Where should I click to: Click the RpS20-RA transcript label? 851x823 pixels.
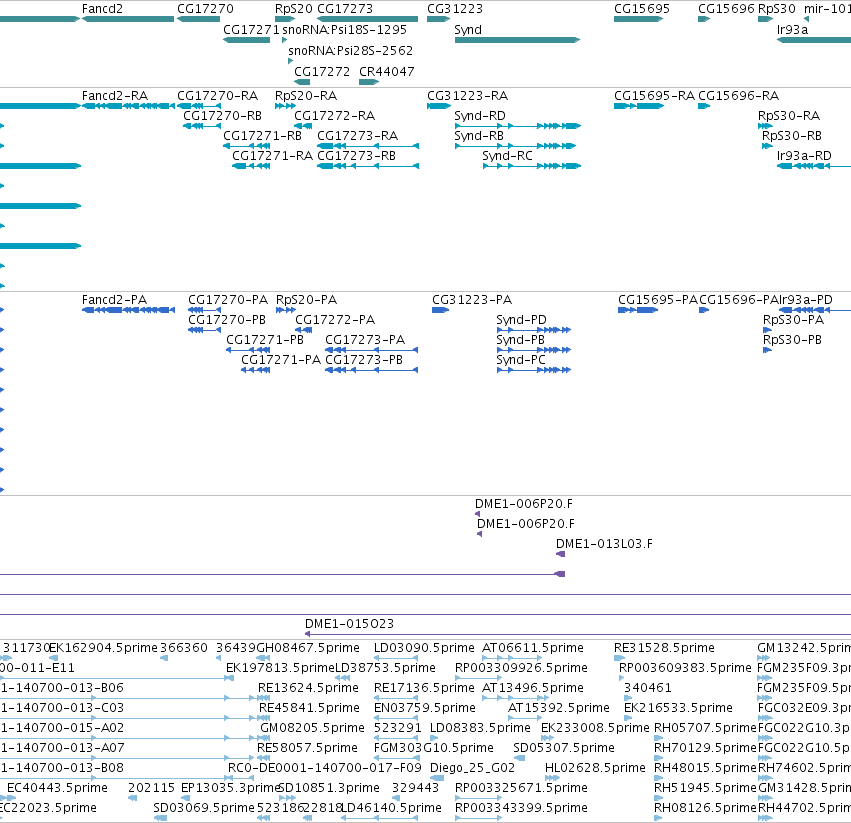[x=306, y=96]
